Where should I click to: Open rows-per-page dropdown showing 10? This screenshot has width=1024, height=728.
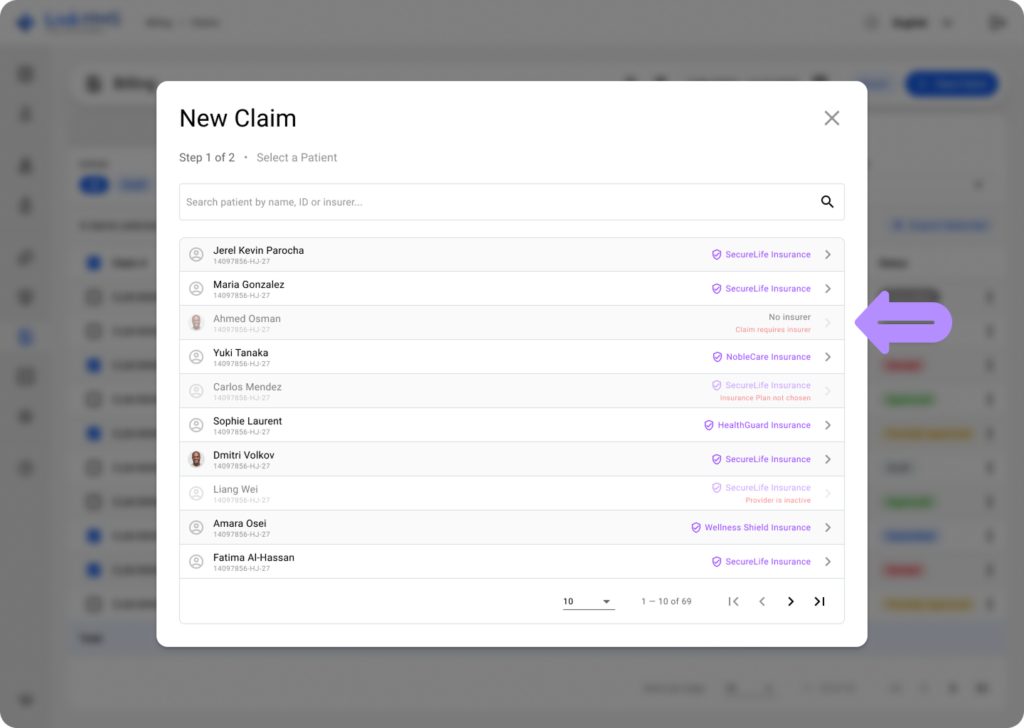(588, 601)
